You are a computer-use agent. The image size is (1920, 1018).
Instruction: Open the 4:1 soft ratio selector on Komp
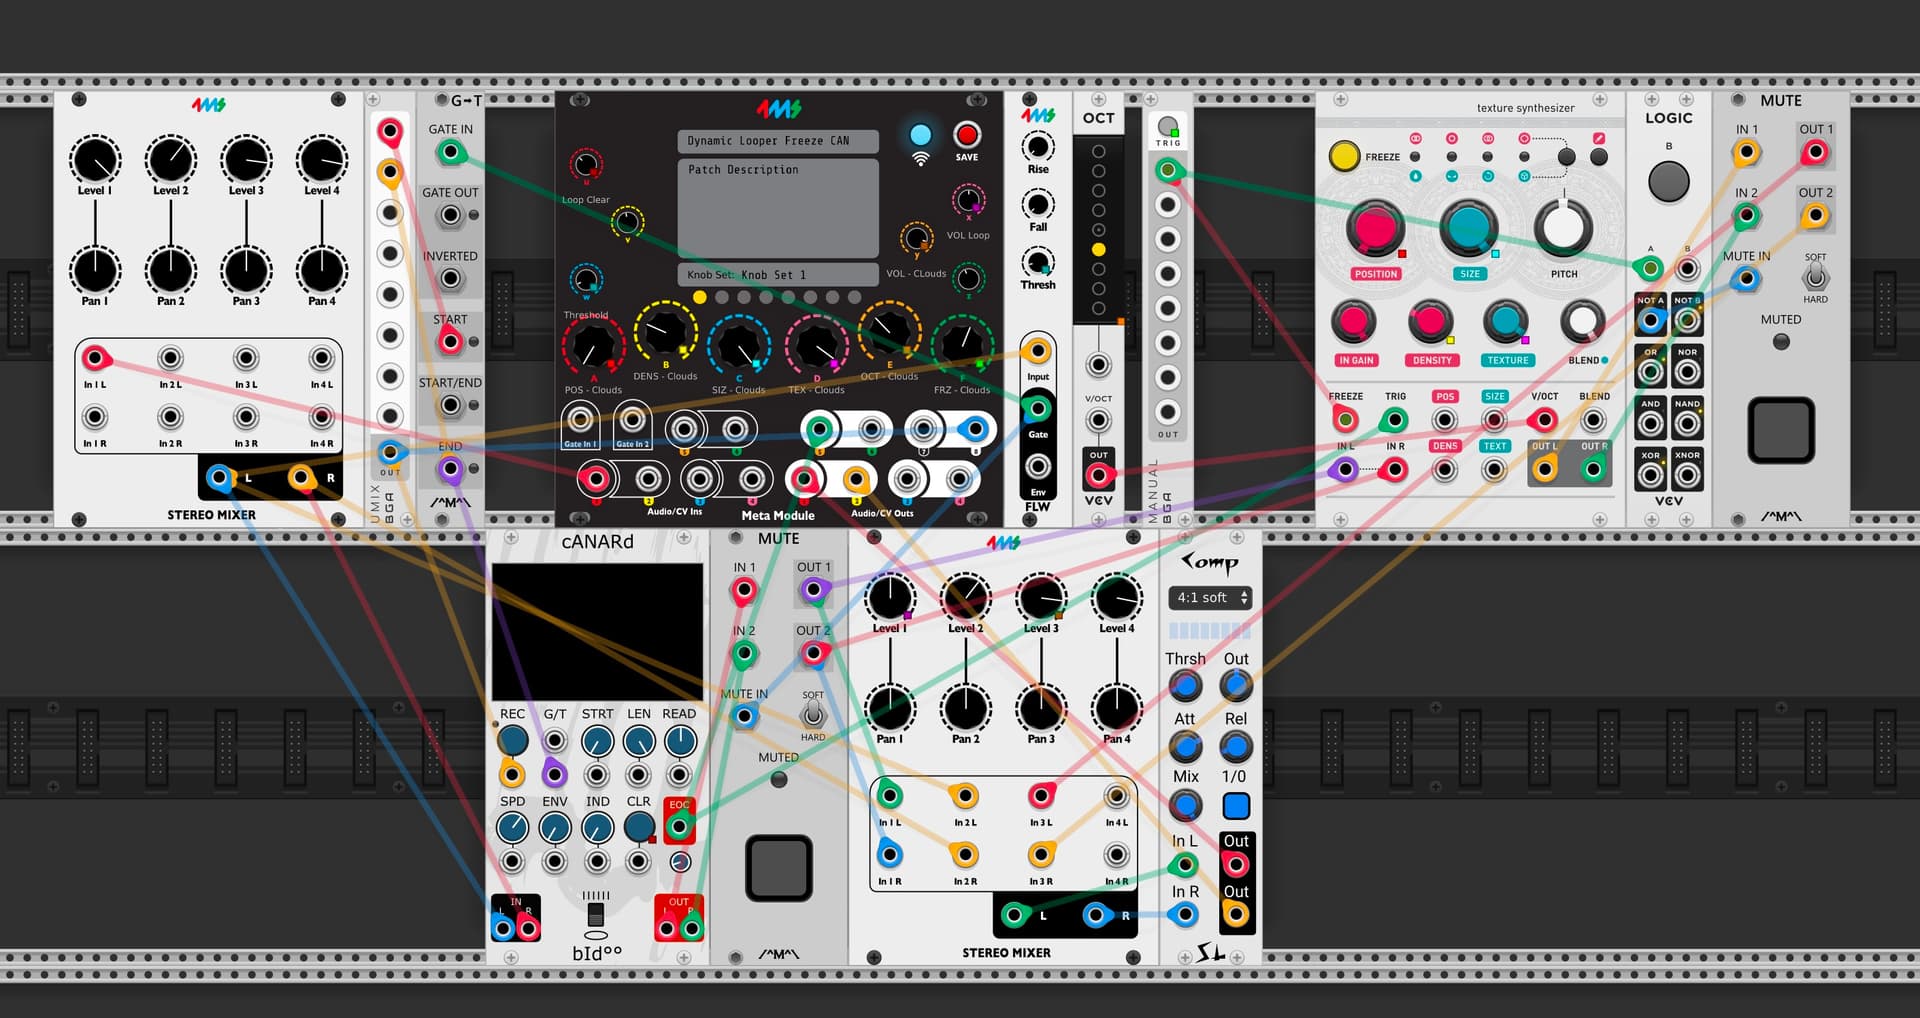pyautogui.click(x=1212, y=598)
